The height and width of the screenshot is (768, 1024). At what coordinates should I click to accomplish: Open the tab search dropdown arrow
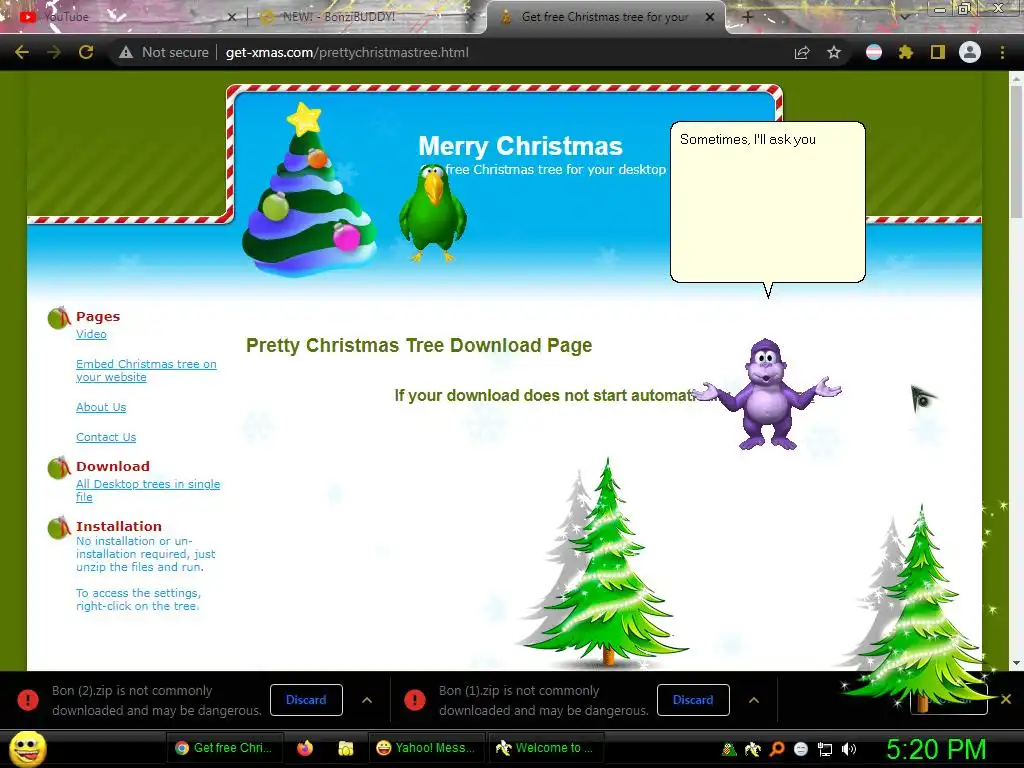tap(904, 17)
